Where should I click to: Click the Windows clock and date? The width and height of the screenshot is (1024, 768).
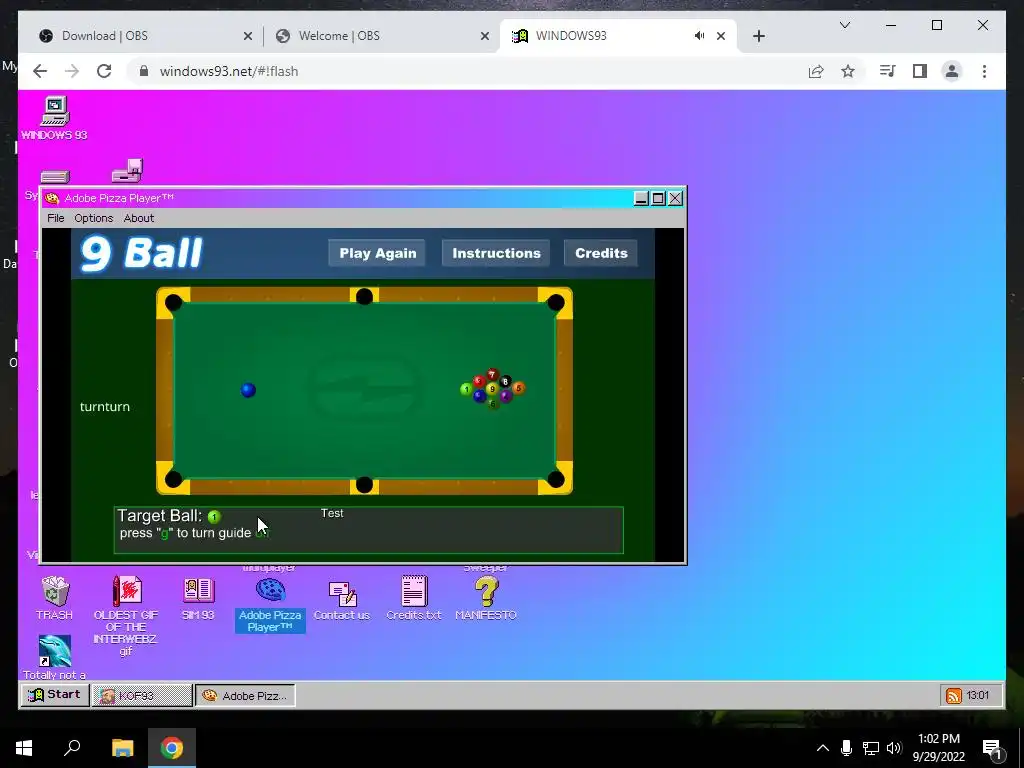click(x=938, y=748)
